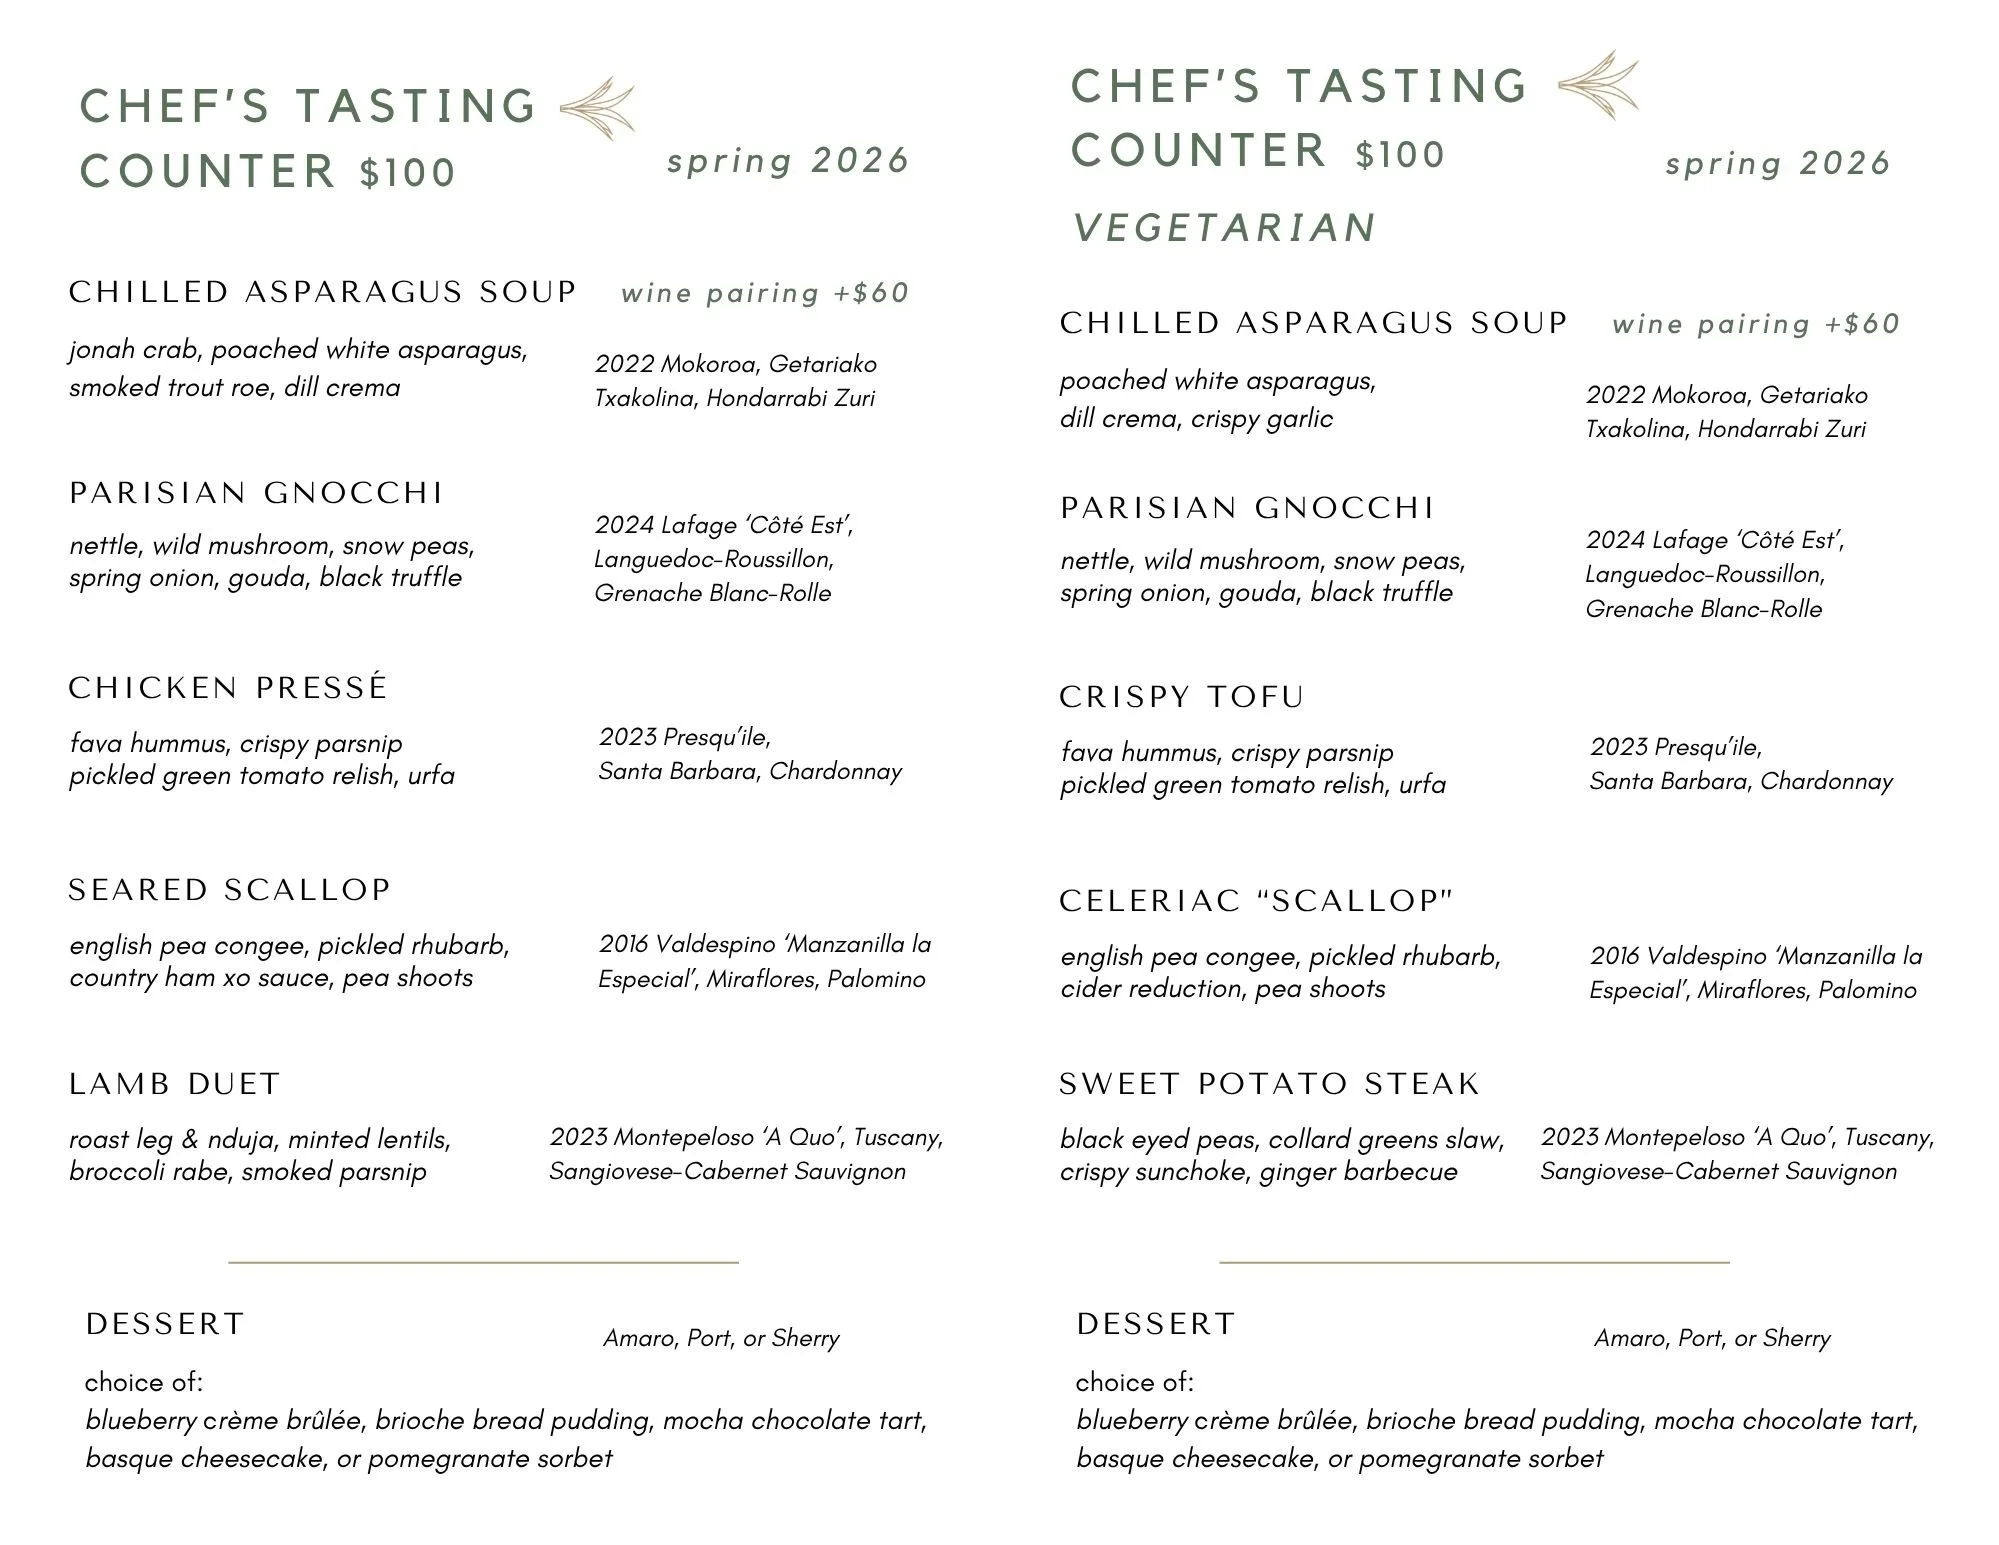
Task: Click the leaf sprig icon on left menu
Action: point(597,108)
